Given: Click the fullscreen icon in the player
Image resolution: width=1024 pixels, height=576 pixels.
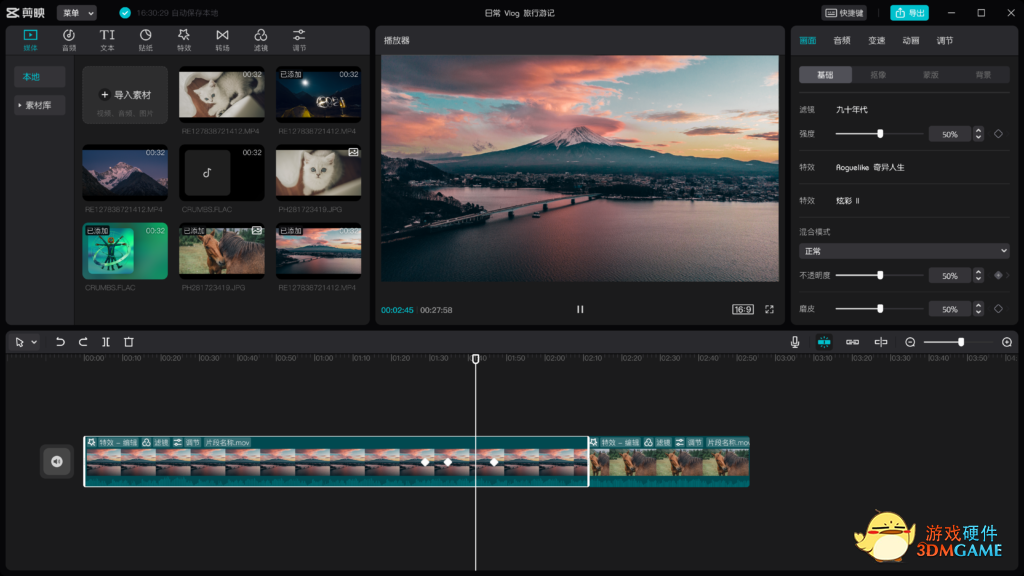Looking at the screenshot, I should (769, 310).
